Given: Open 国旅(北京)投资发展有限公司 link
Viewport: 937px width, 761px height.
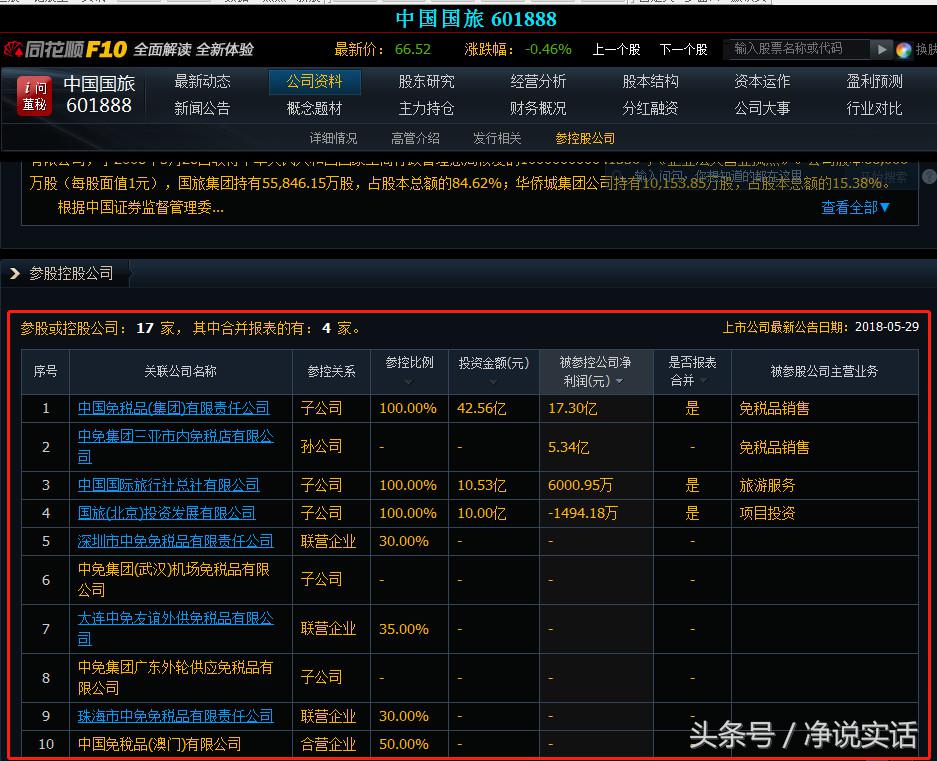Looking at the screenshot, I should [x=167, y=513].
